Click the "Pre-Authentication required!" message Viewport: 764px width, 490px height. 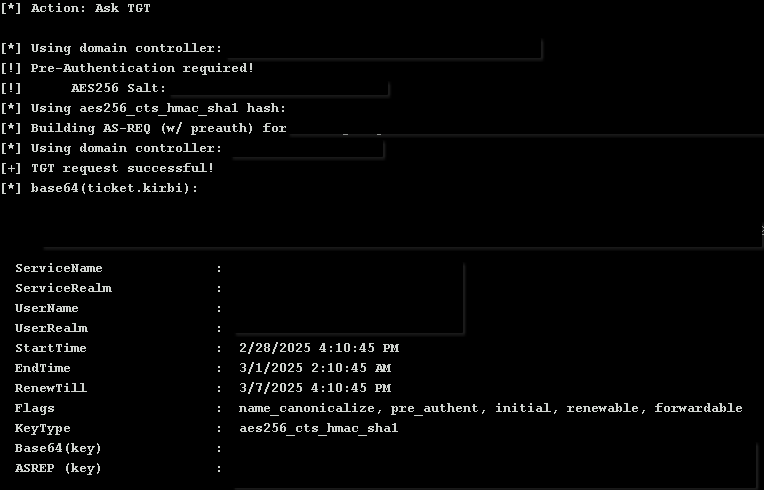pos(142,68)
